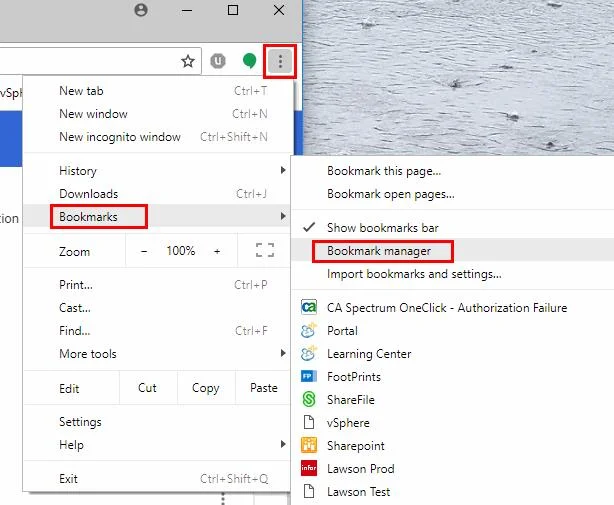Click the red infor icon for Lawson Prod
This screenshot has height=505, width=614.
click(x=309, y=468)
